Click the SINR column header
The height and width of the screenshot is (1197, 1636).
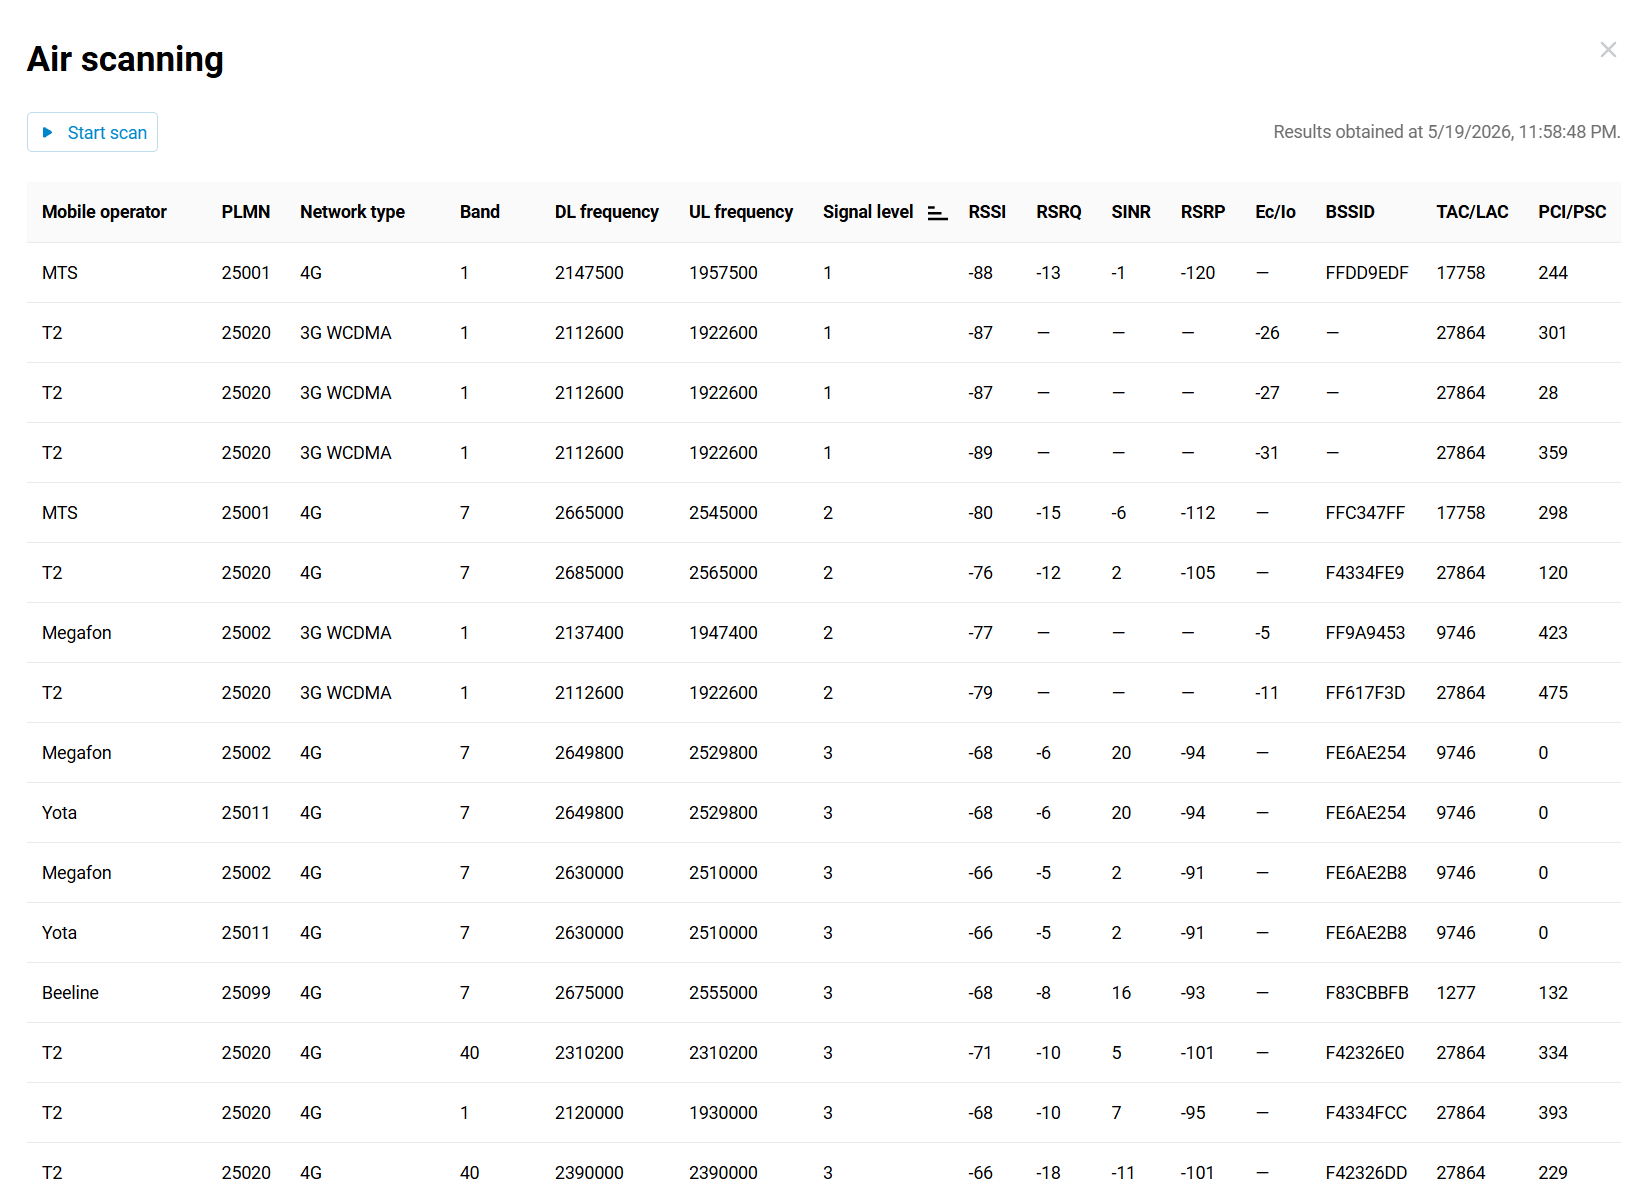pos(1131,212)
